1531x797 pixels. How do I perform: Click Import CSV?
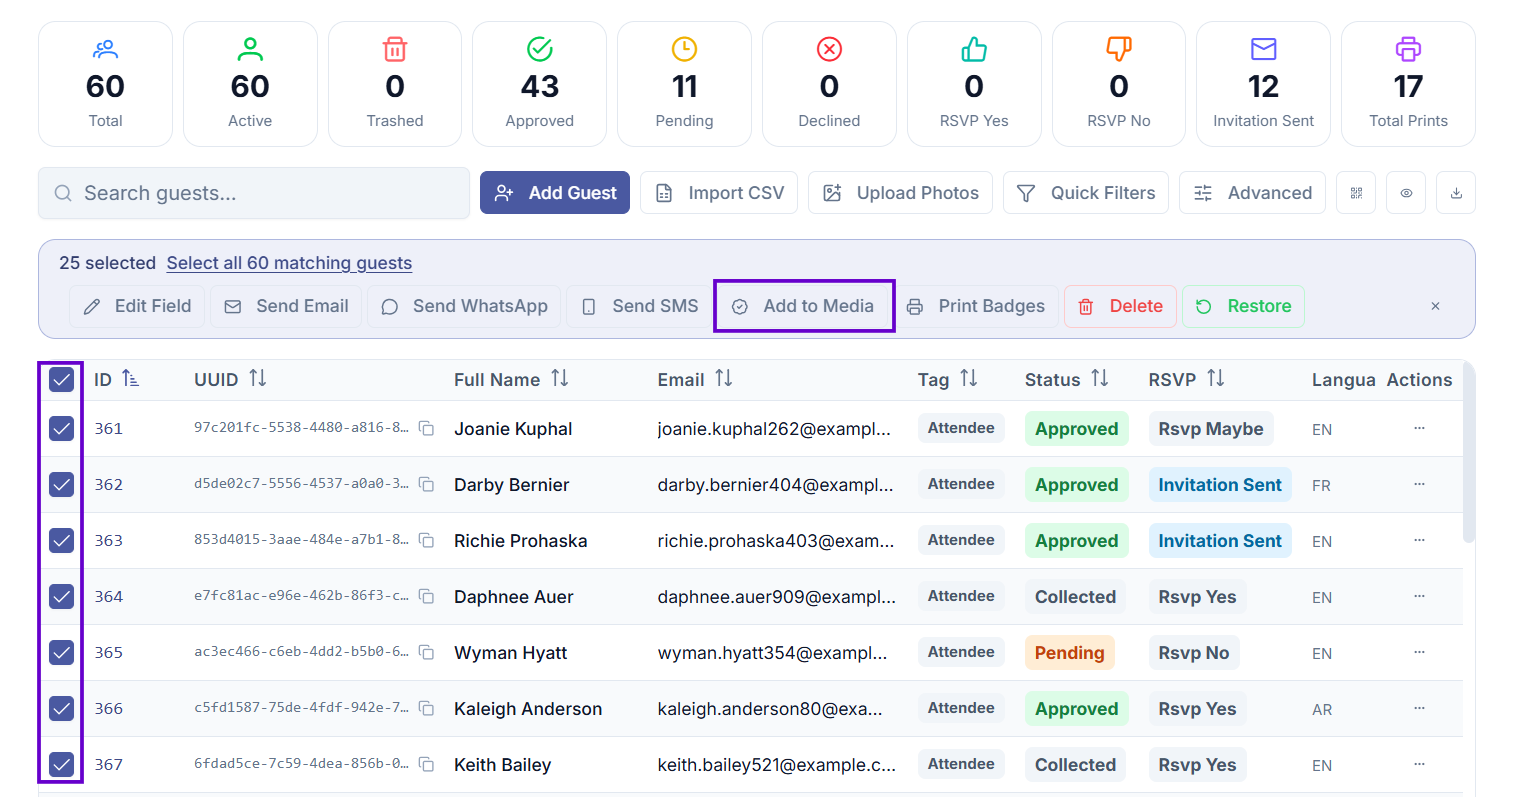tap(719, 193)
